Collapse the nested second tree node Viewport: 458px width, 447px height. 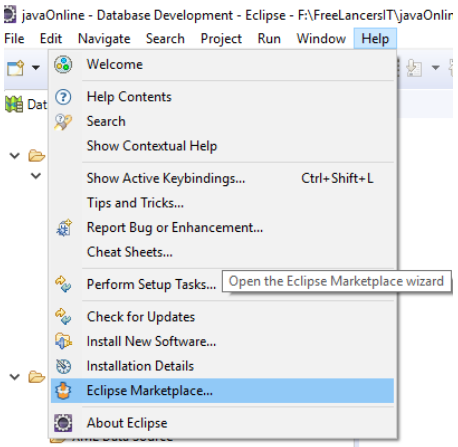(36, 175)
